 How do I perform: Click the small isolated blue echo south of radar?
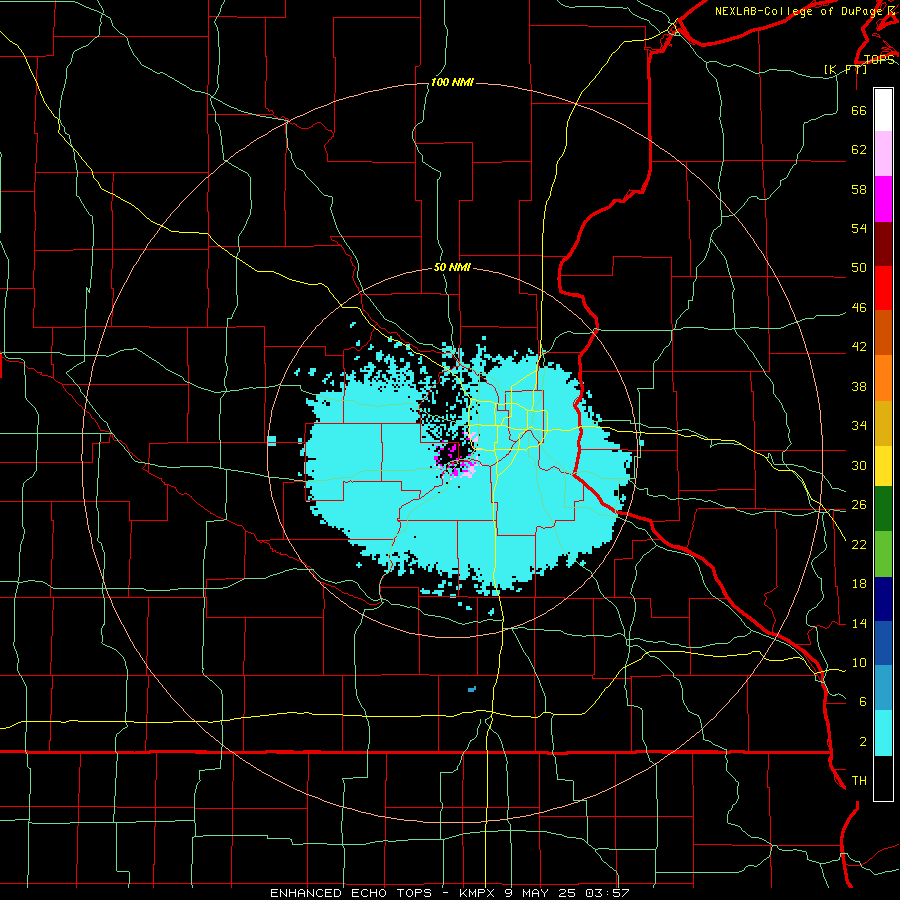472,689
